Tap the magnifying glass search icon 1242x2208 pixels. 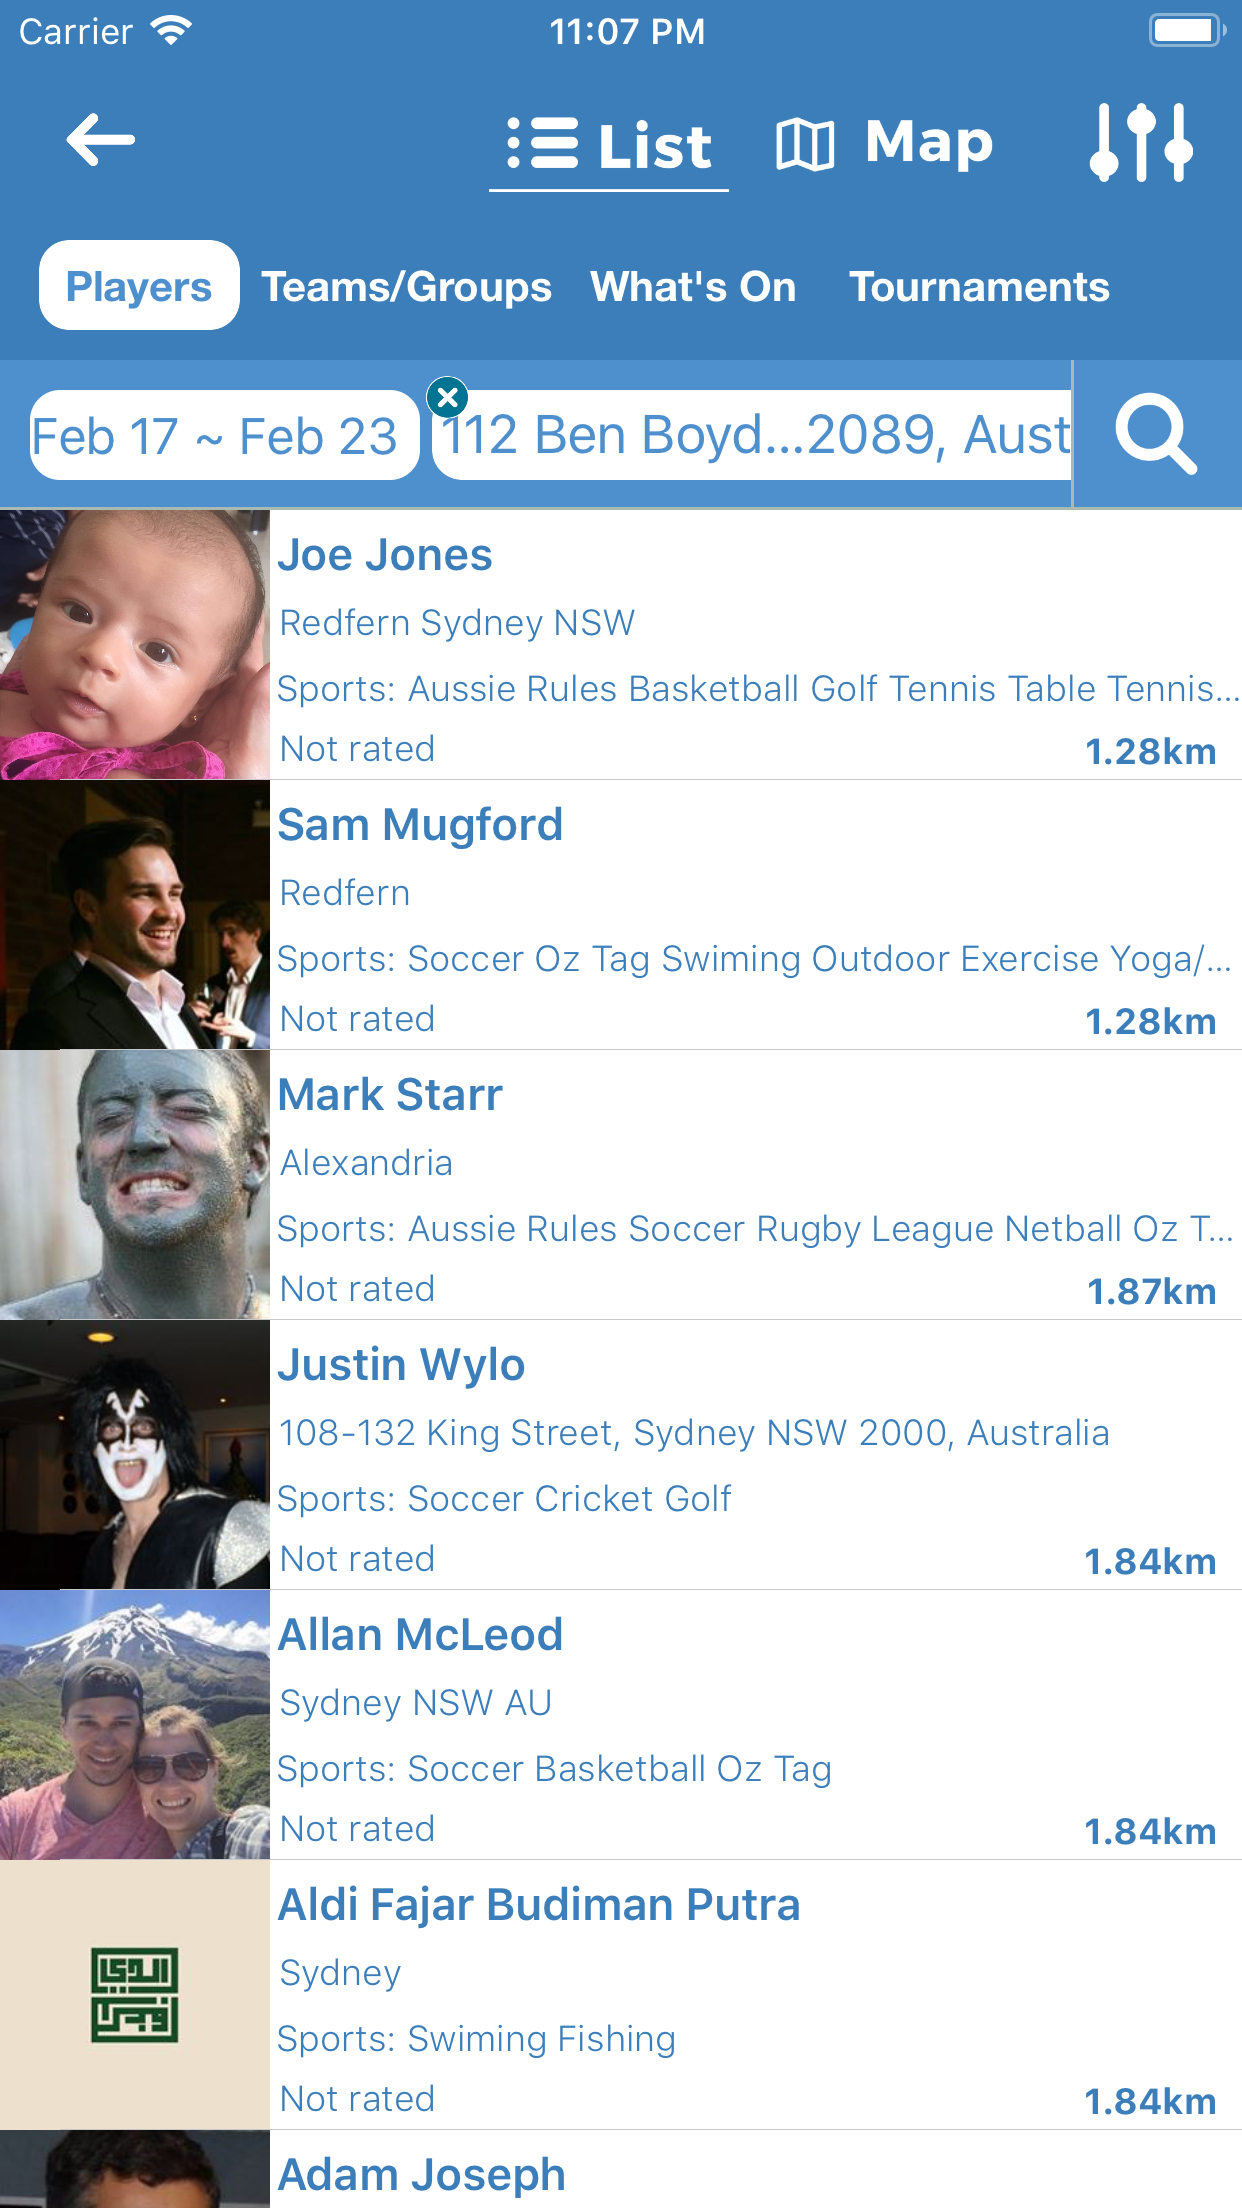1156,434
